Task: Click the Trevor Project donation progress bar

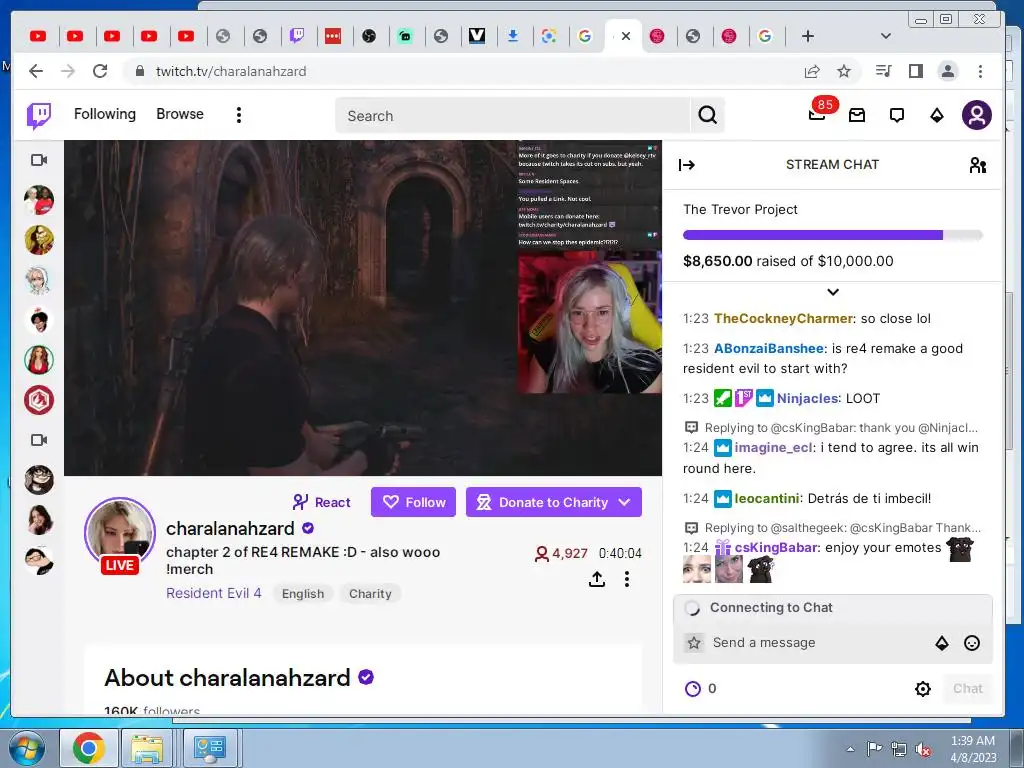Action: tap(833, 235)
